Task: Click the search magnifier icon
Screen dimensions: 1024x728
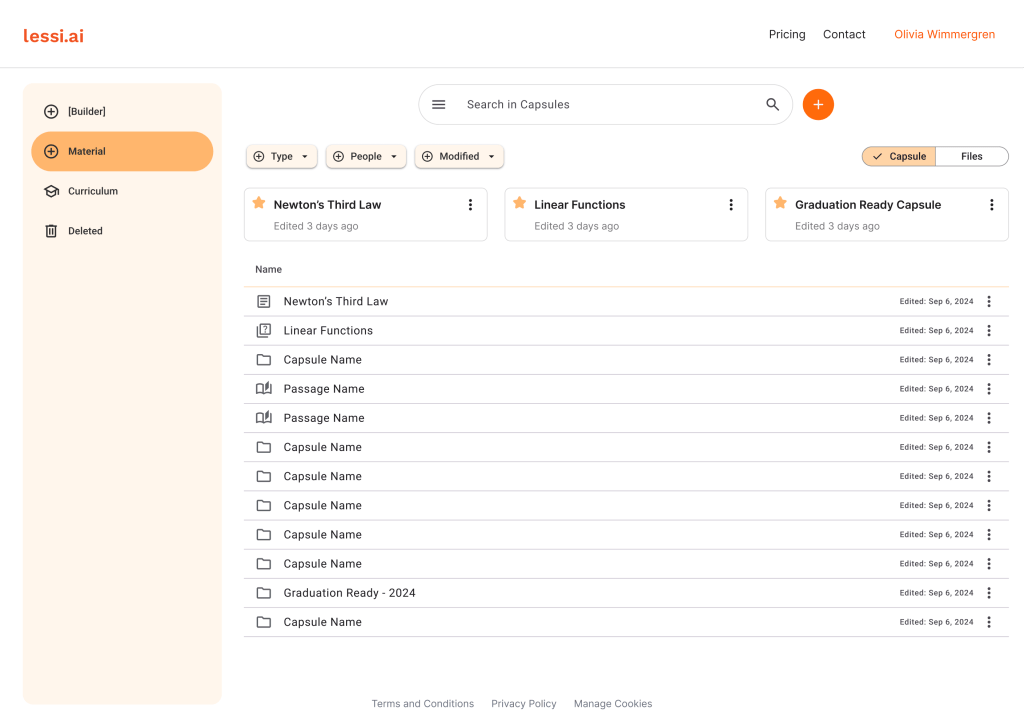Action: pos(772,104)
